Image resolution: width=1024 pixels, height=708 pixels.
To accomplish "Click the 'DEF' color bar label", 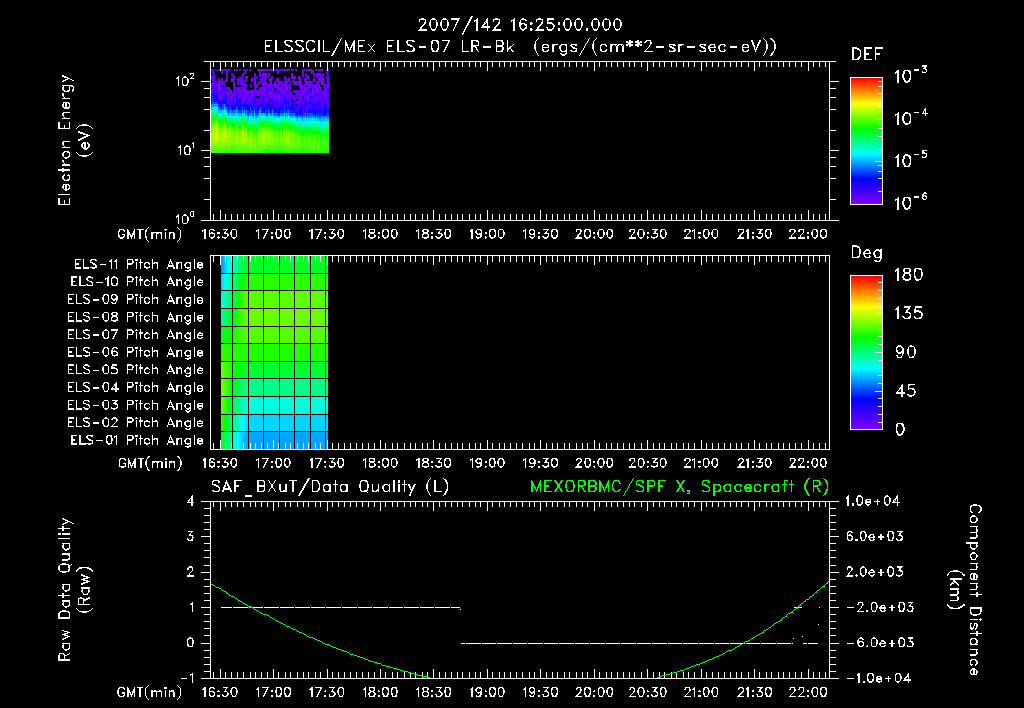I will click(866, 55).
